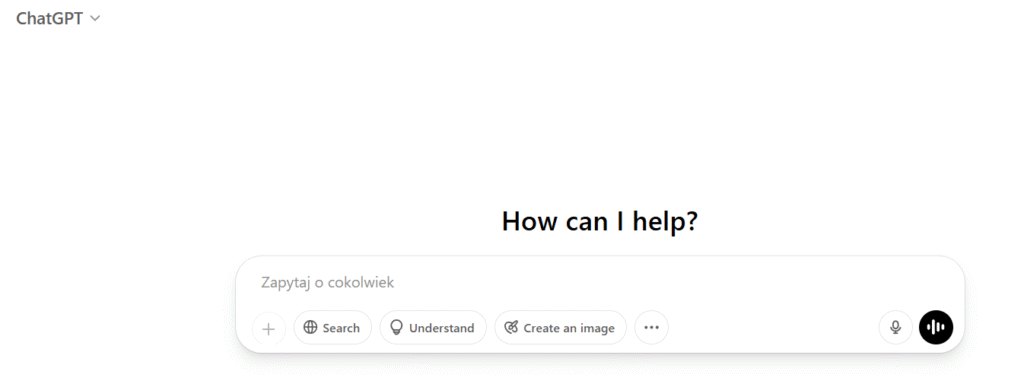Launch voice mode with the black waveform button
The image size is (1024, 384).
pyautogui.click(x=936, y=328)
